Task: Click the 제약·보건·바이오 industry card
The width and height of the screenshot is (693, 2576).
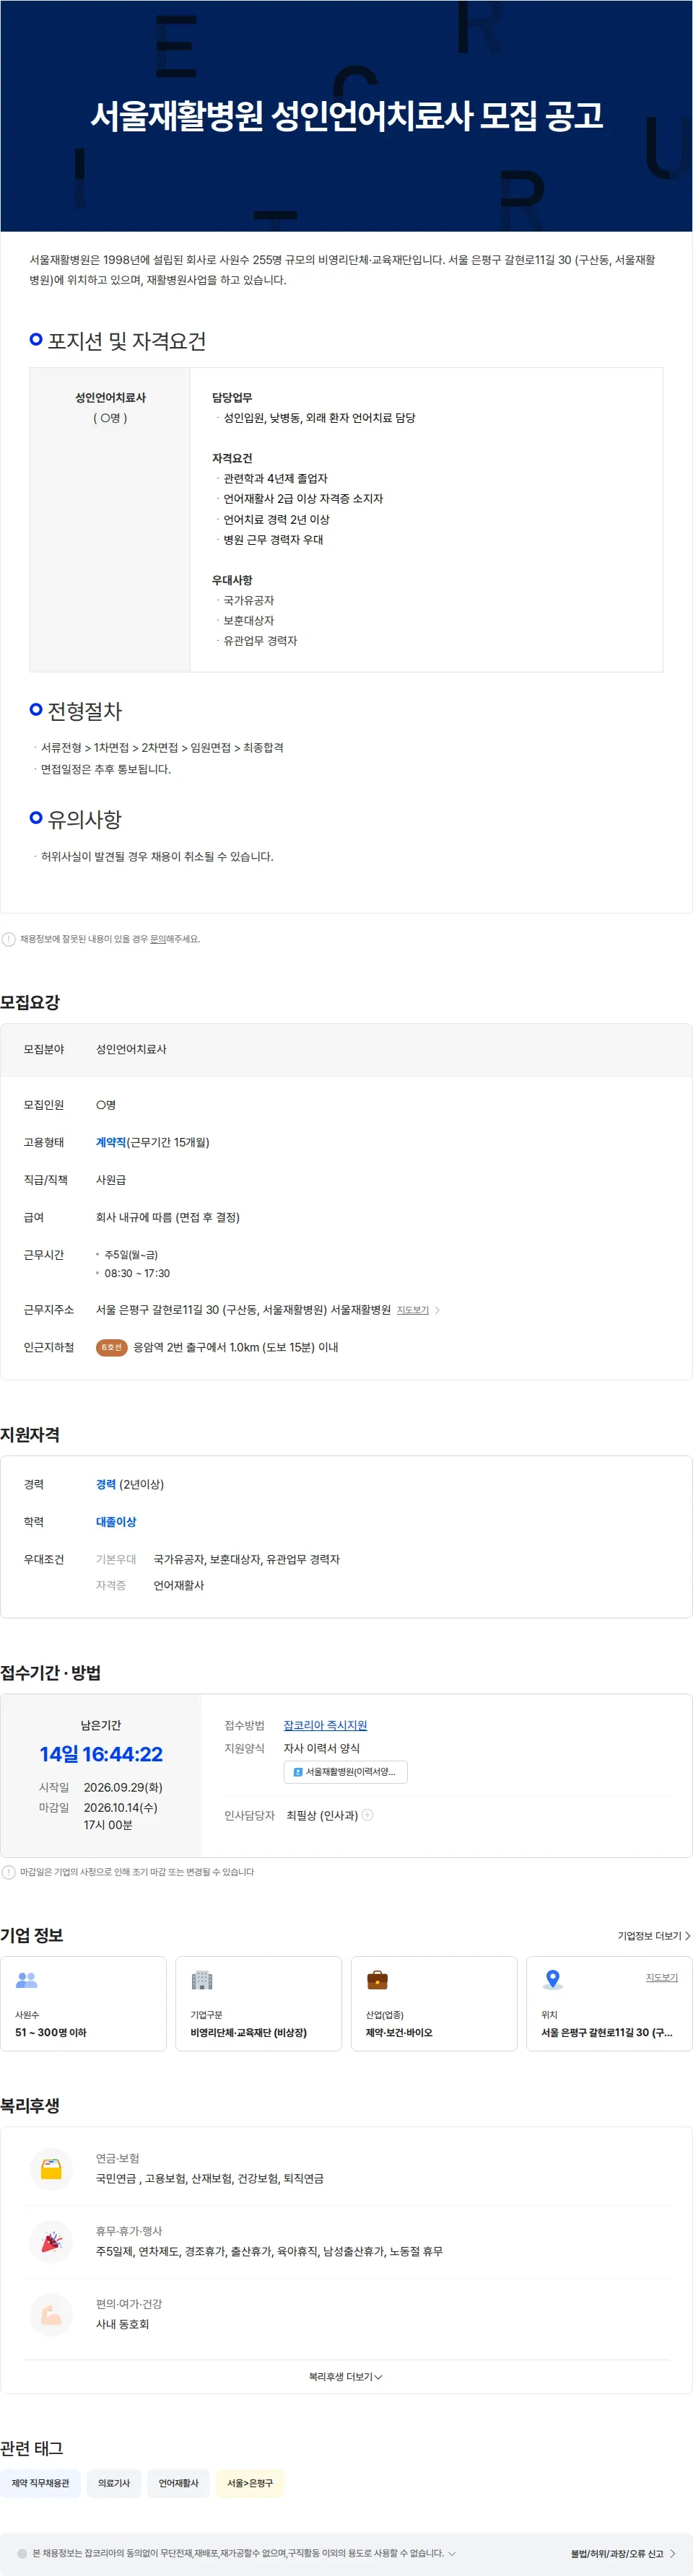Action: (x=434, y=2003)
